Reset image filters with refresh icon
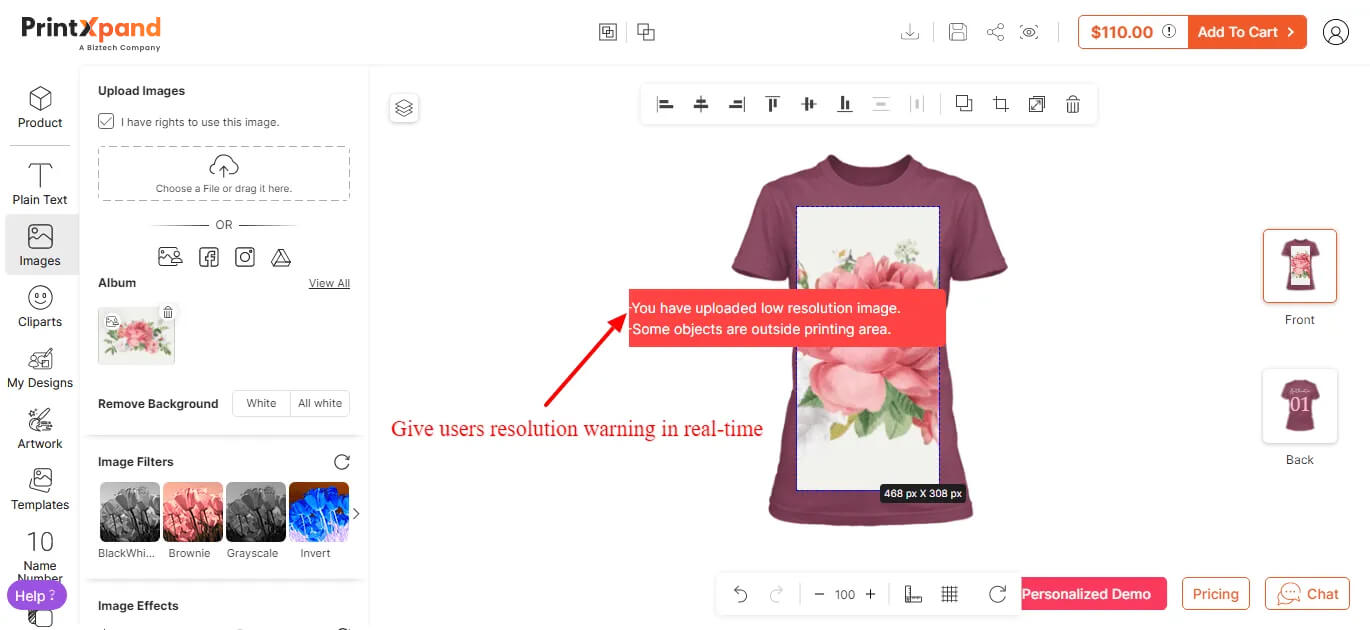The height and width of the screenshot is (630, 1370). pyautogui.click(x=342, y=462)
